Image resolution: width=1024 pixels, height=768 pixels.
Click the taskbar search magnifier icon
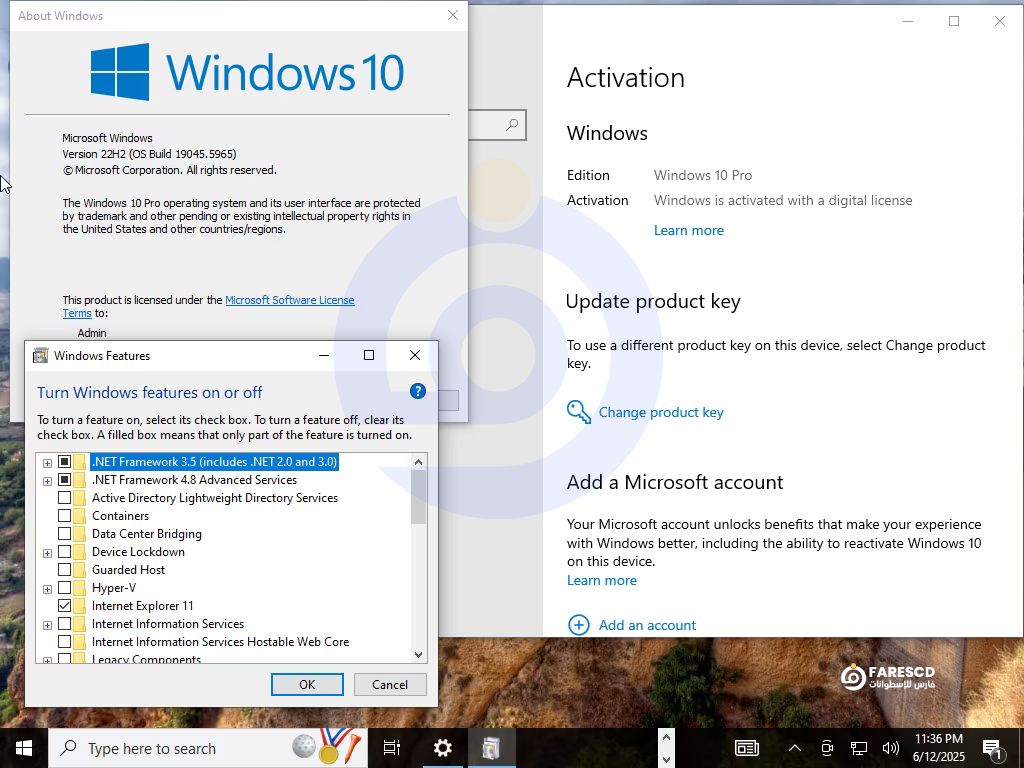click(x=68, y=748)
